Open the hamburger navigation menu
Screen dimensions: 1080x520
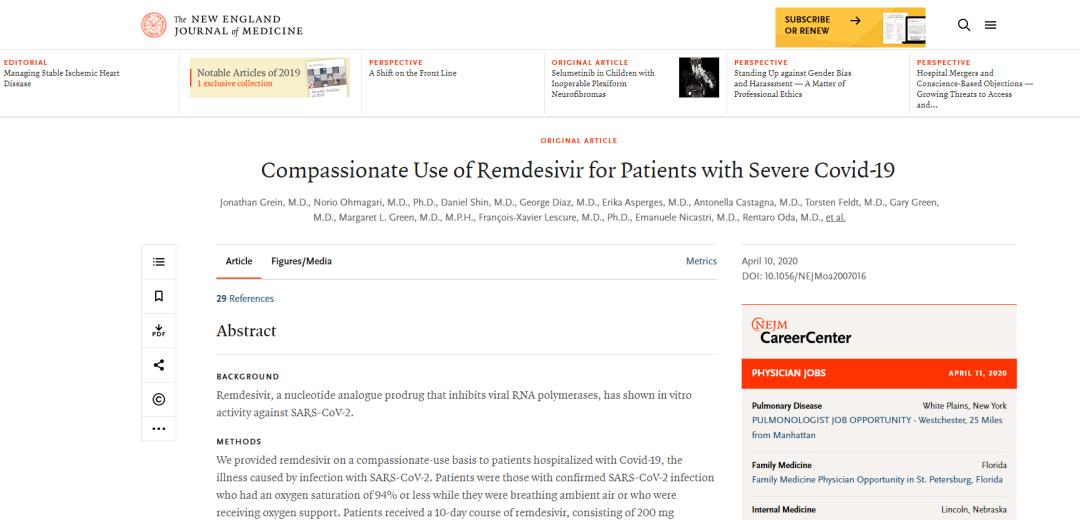[x=990, y=25]
